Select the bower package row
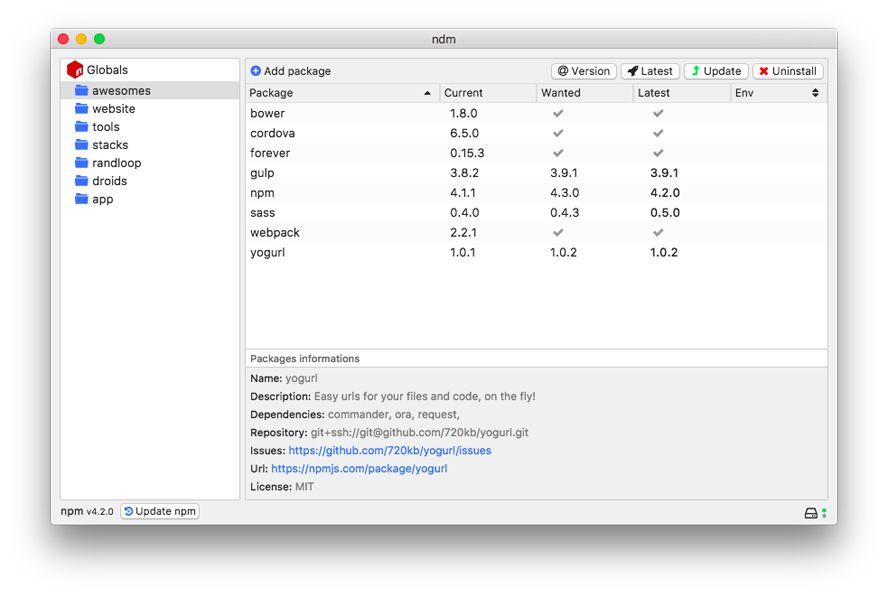The image size is (888, 597). point(536,113)
